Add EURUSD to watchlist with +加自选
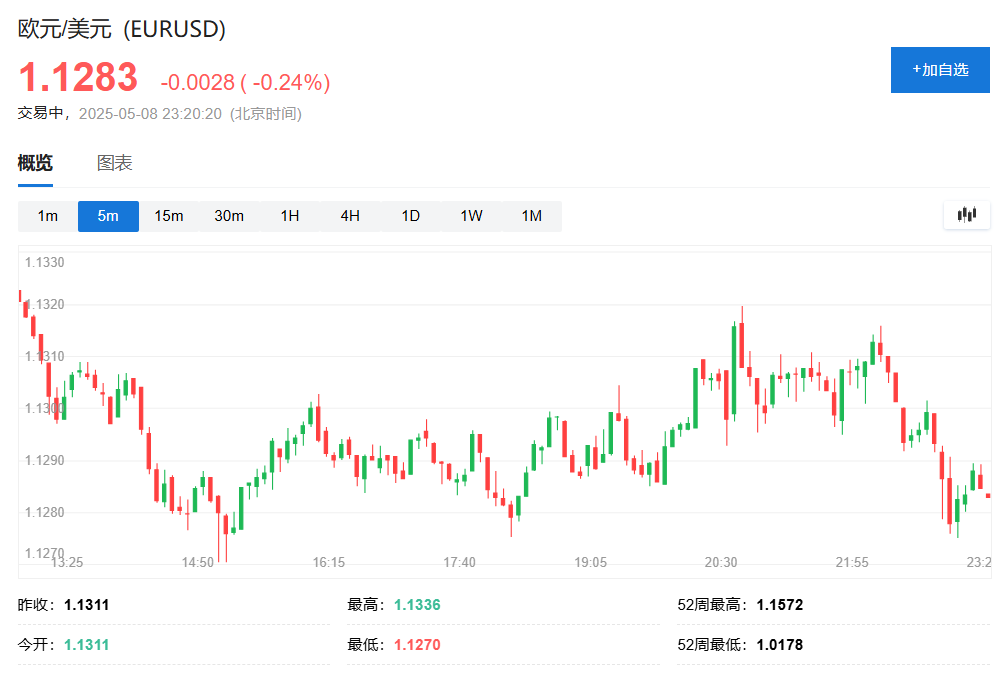The image size is (1004, 681). (x=940, y=70)
